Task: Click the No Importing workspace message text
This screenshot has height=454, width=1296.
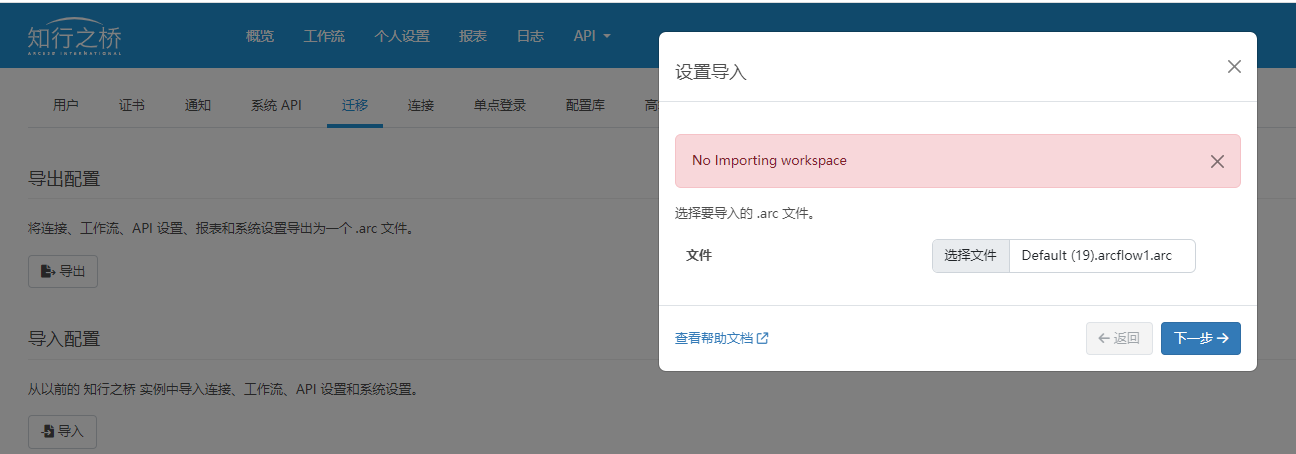Action: (769, 160)
